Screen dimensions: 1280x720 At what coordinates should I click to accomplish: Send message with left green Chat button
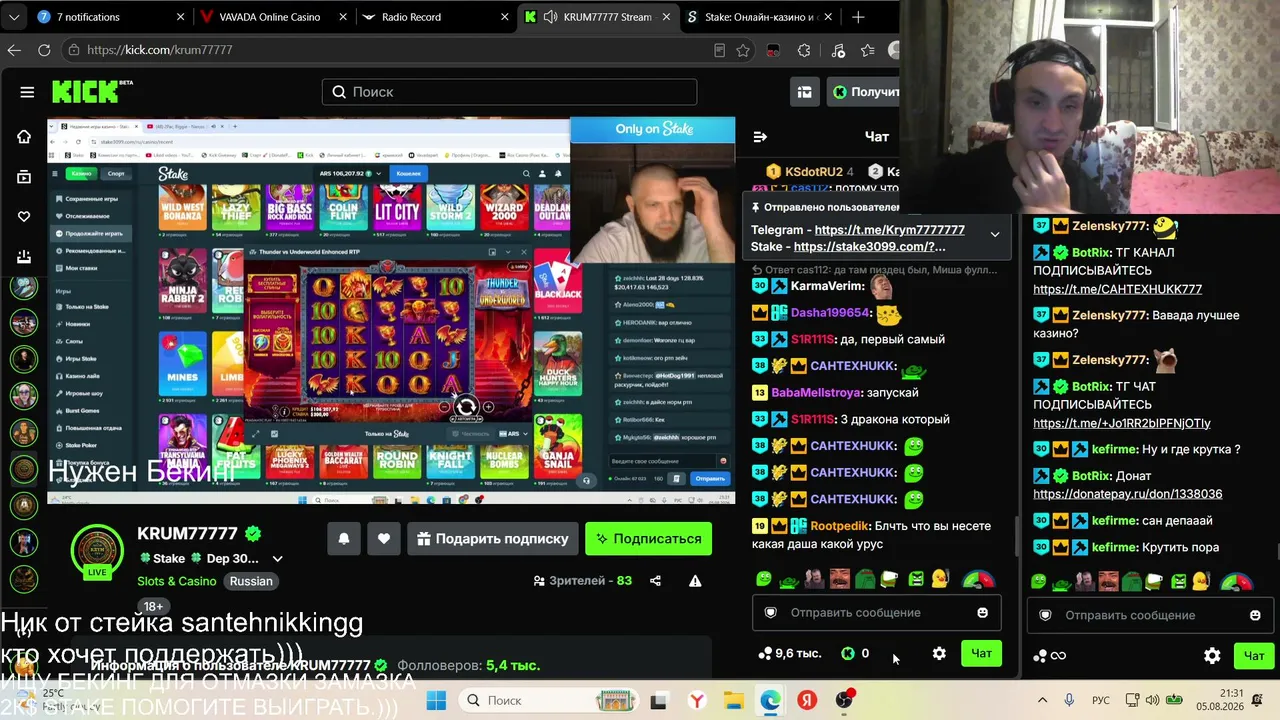pos(982,654)
